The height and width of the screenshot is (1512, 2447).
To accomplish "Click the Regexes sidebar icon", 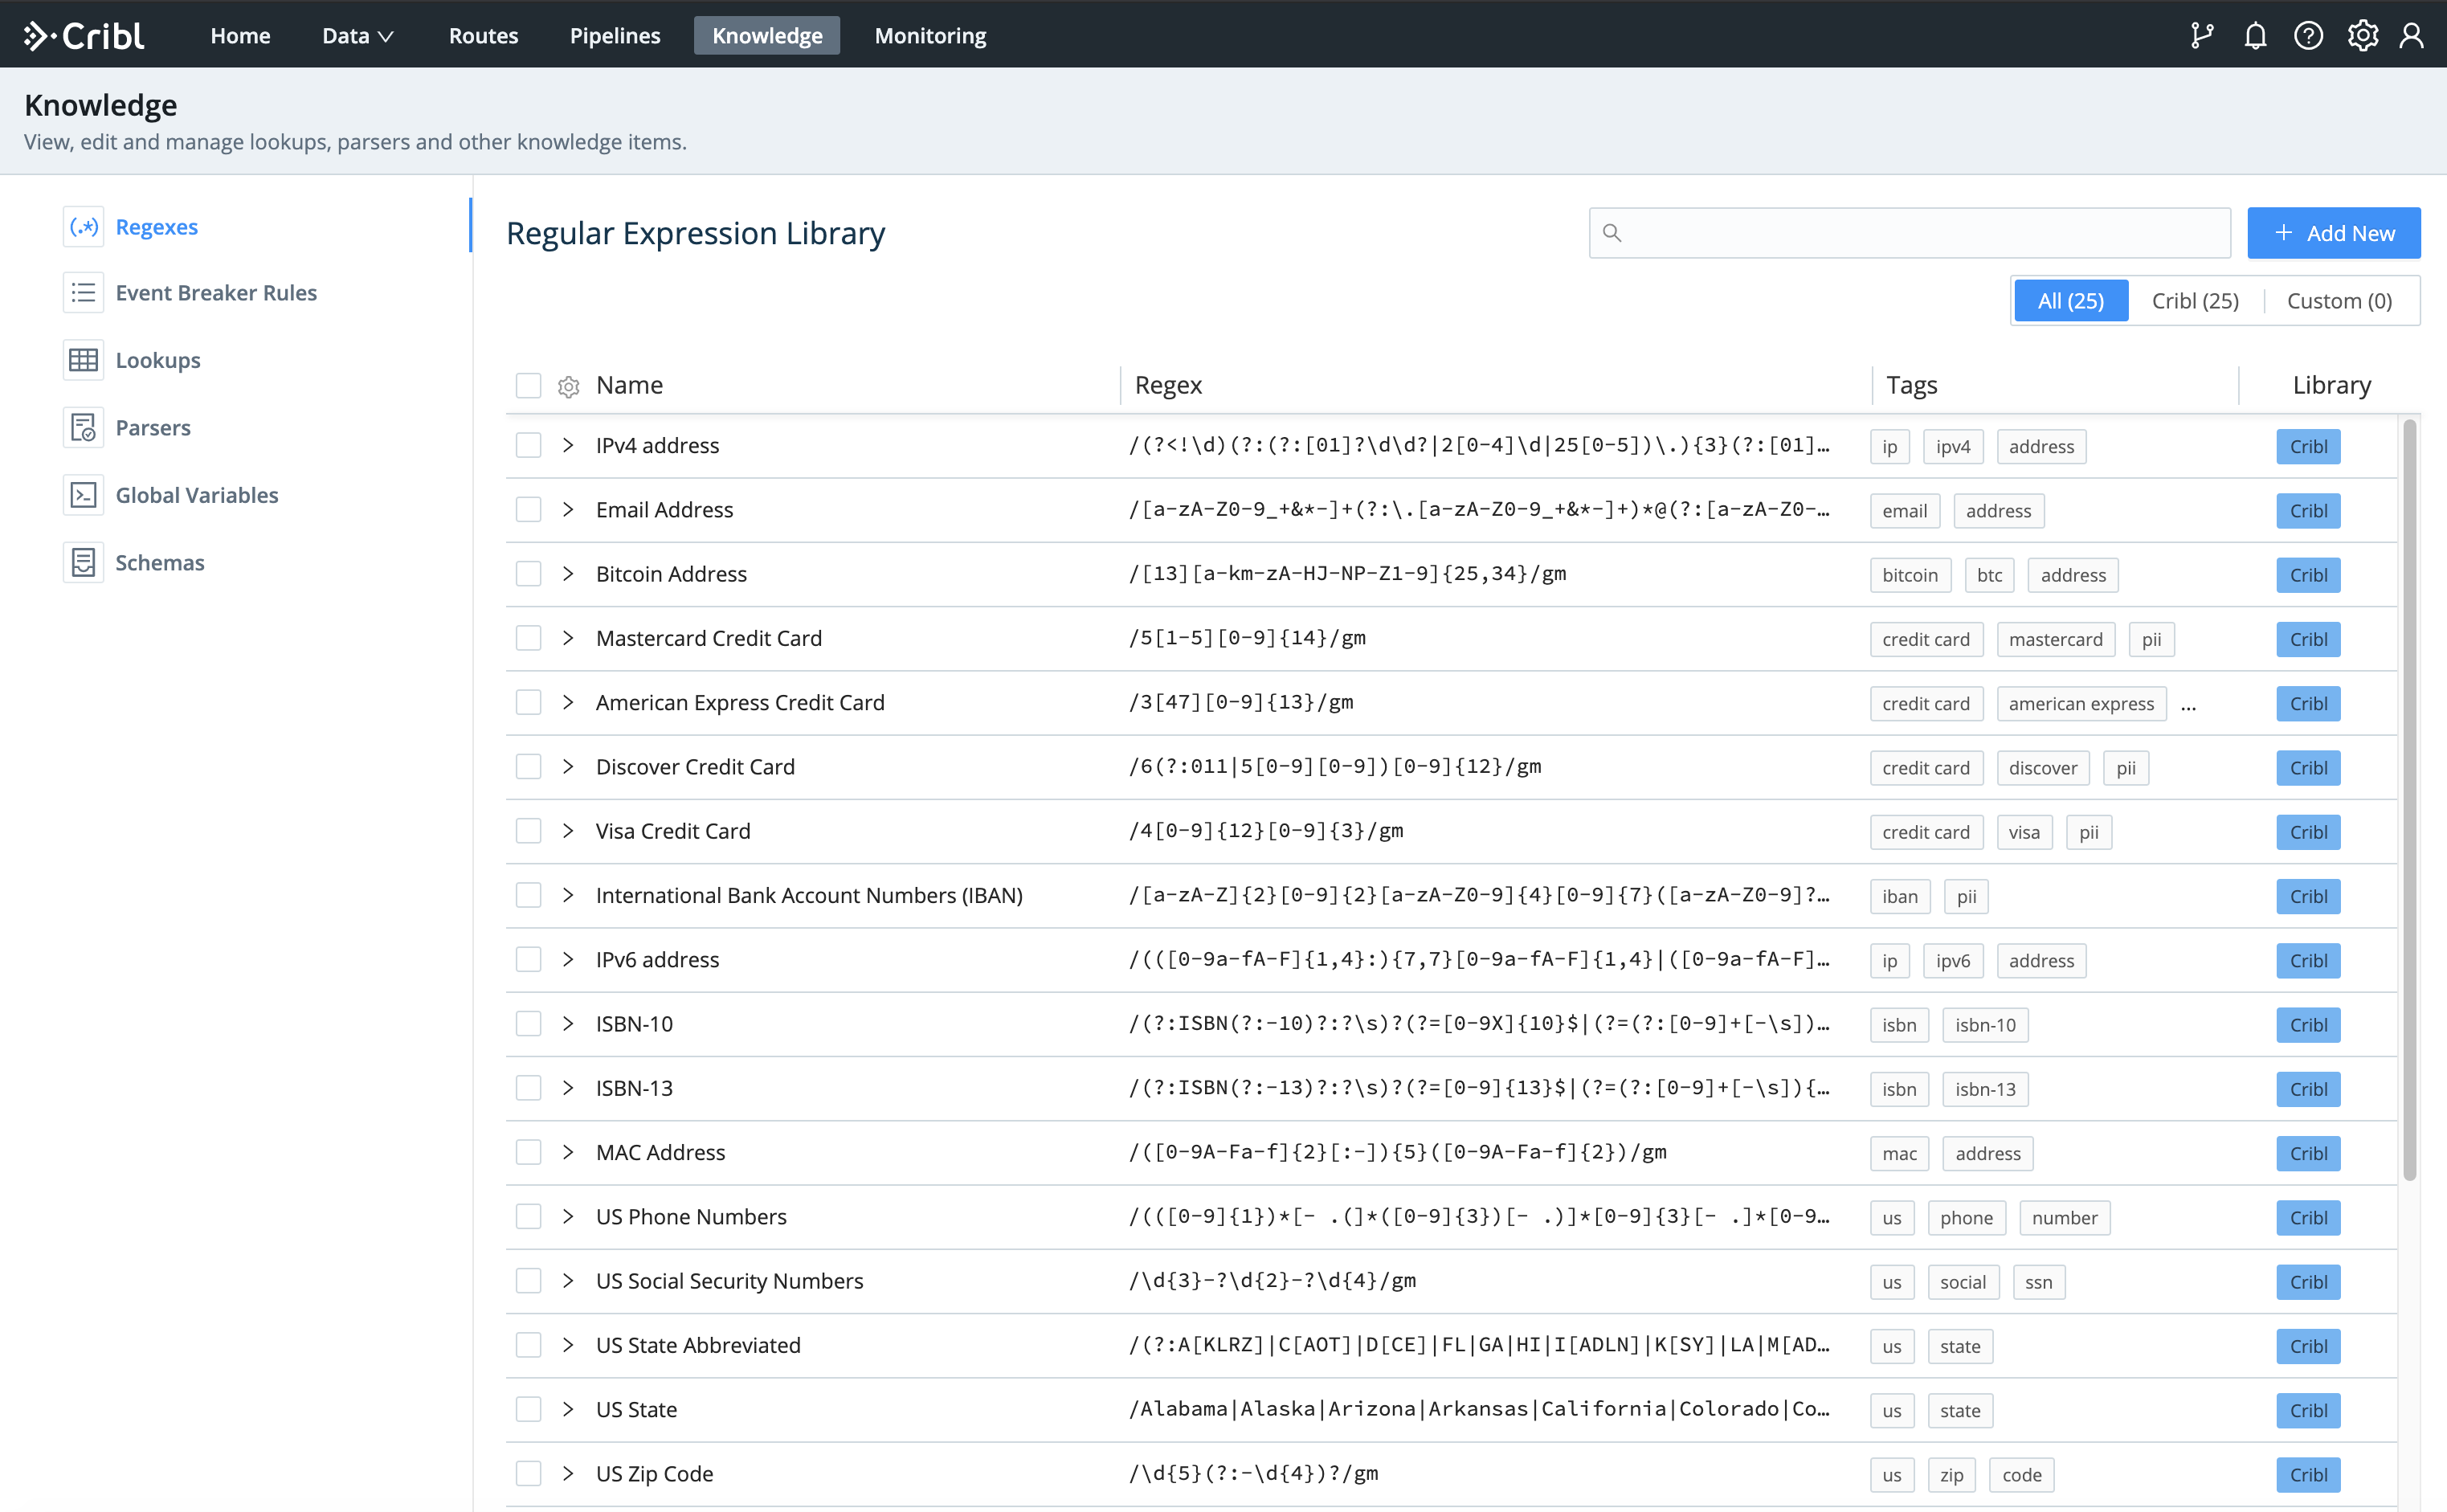I will pyautogui.click(x=84, y=227).
